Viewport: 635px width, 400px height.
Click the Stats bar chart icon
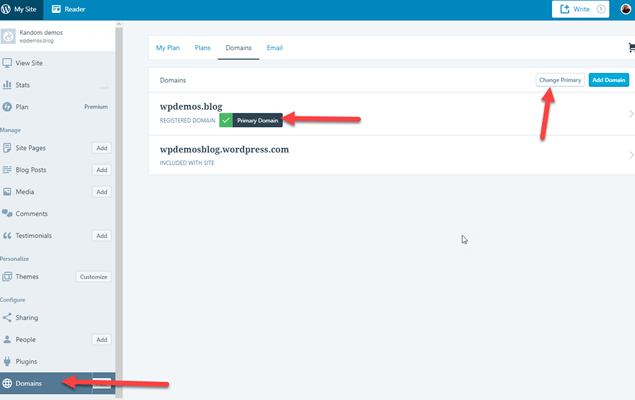pos(7,85)
